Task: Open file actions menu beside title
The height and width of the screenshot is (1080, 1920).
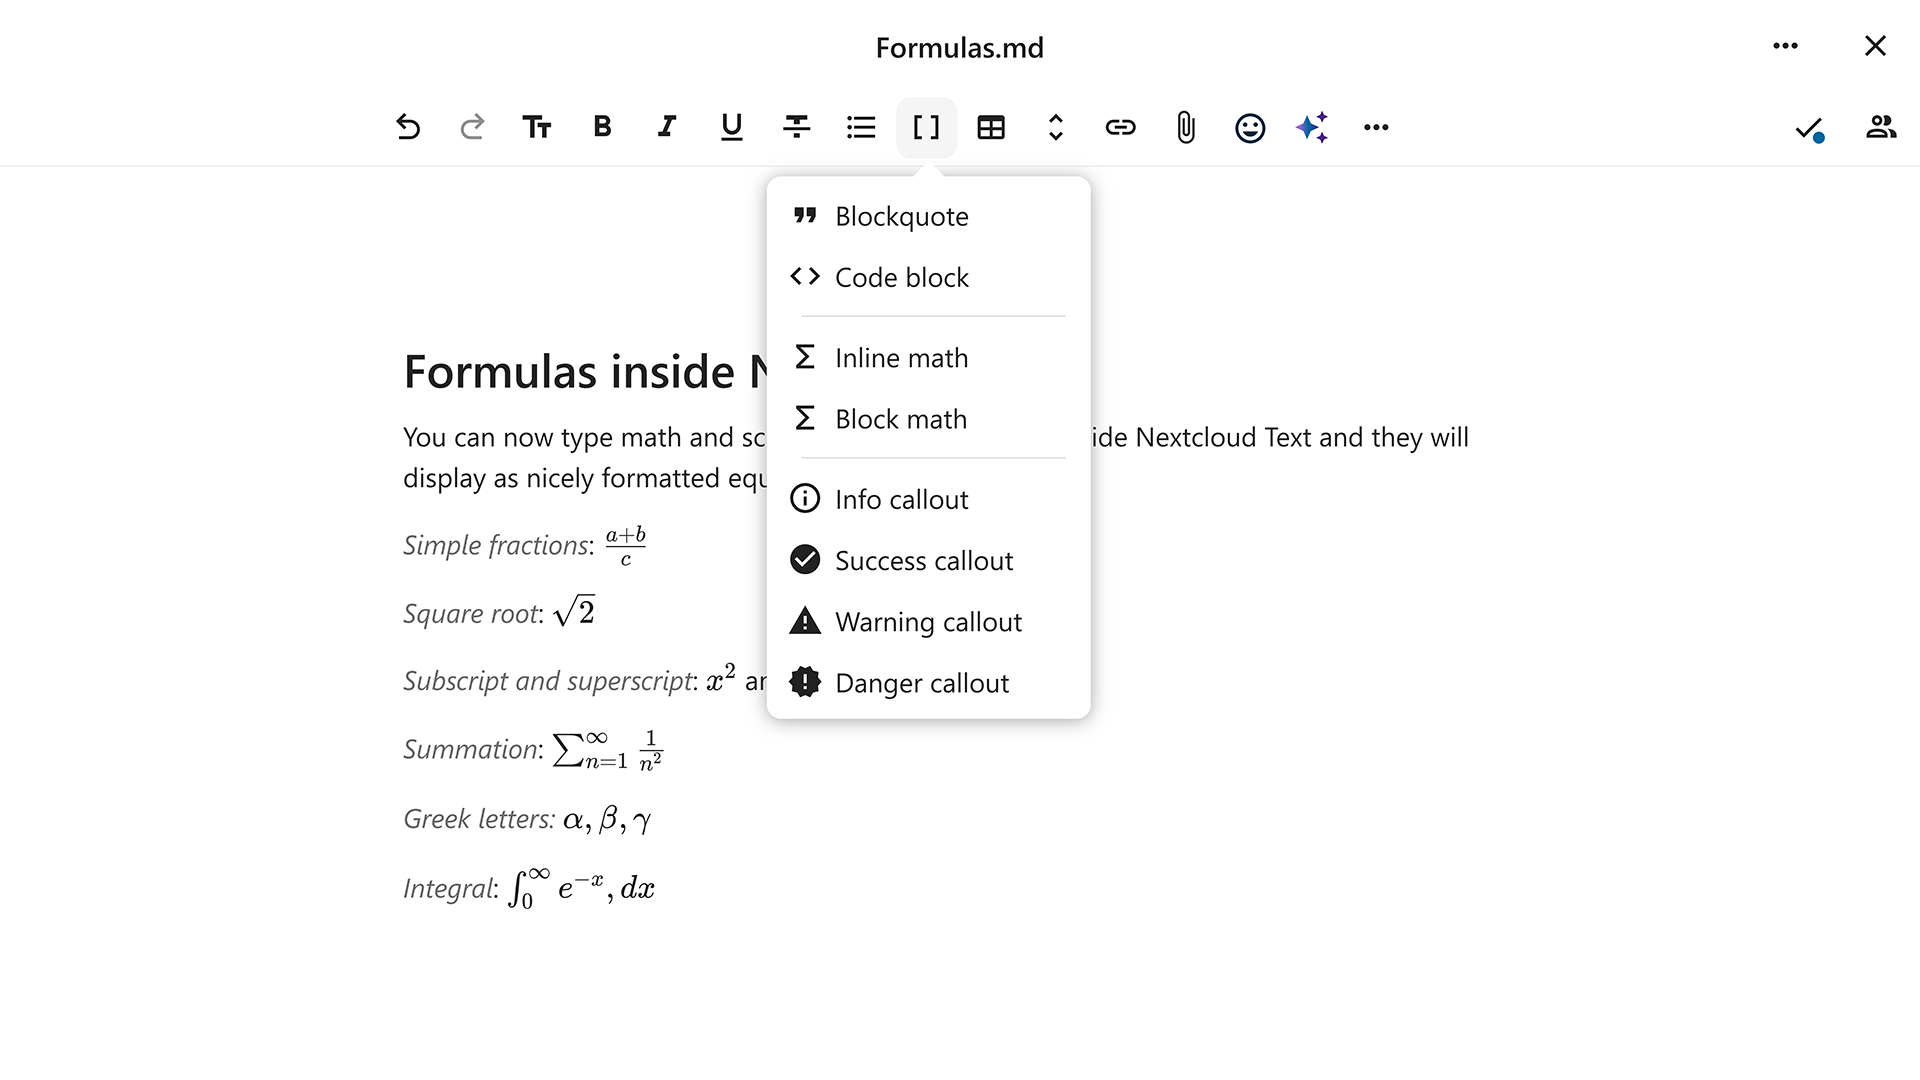Action: pos(1785,46)
